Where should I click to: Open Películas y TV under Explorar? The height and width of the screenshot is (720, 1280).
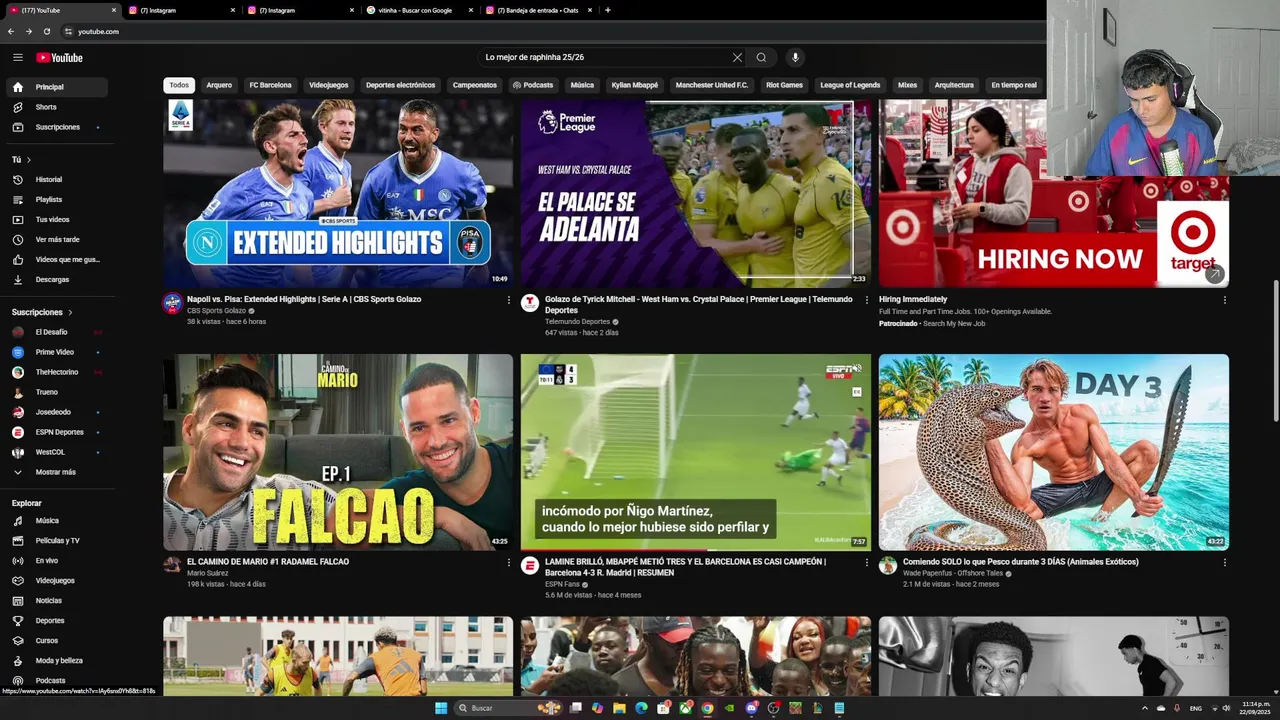tap(55, 540)
